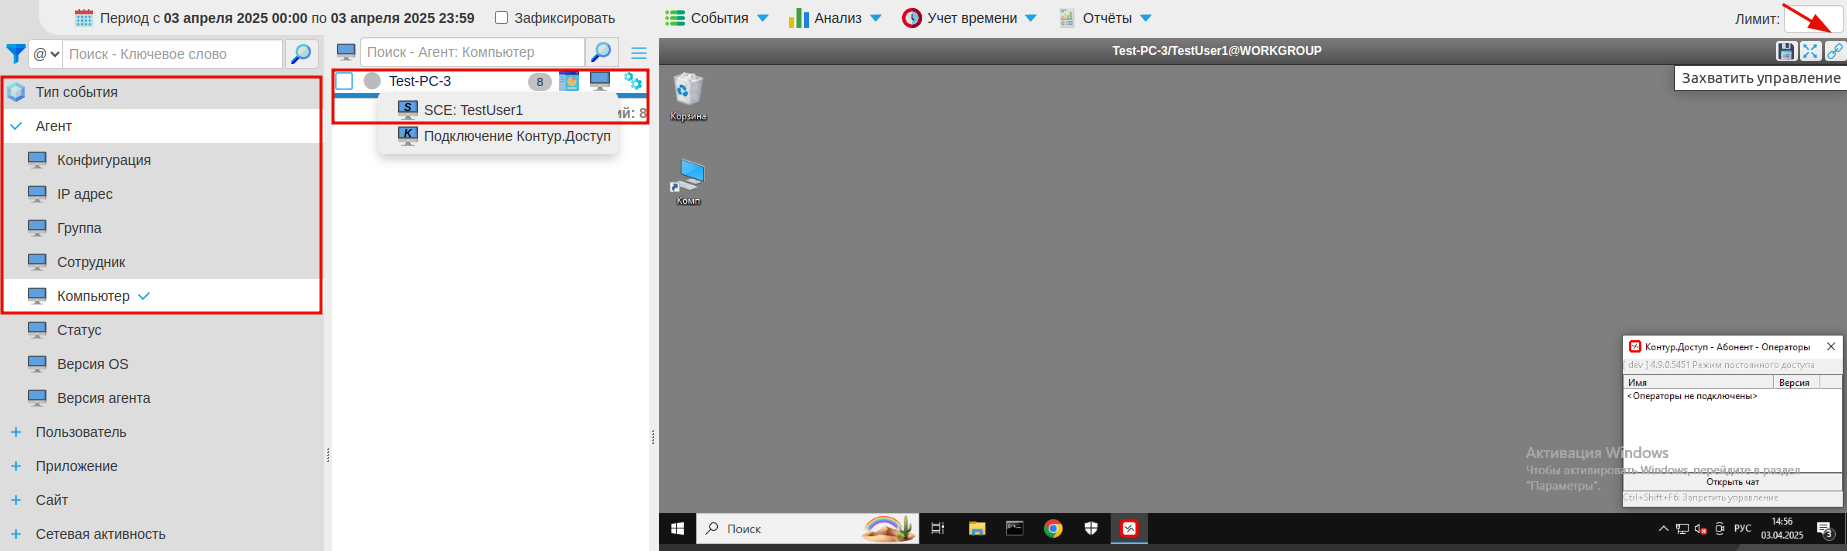Enable the Зафиксировать checkbox
1847x551 pixels.
(x=502, y=18)
